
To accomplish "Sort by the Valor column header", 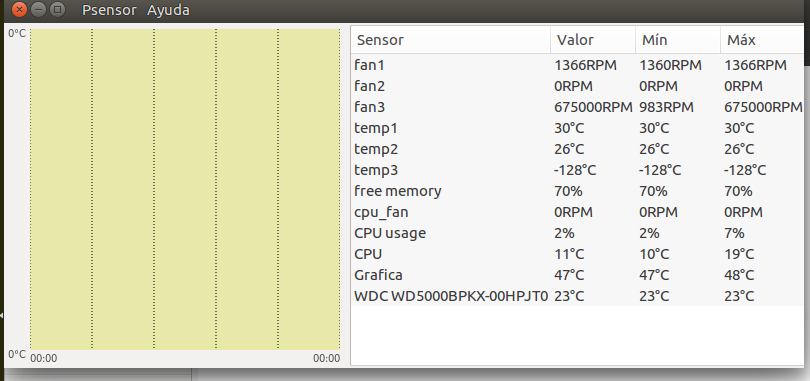I will point(593,40).
